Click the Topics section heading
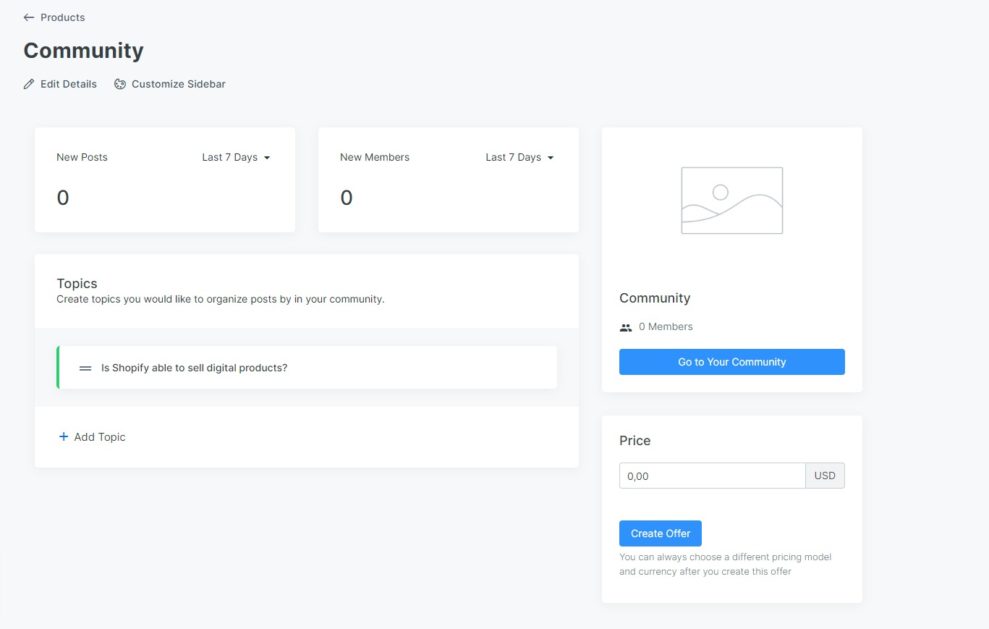 click(77, 284)
